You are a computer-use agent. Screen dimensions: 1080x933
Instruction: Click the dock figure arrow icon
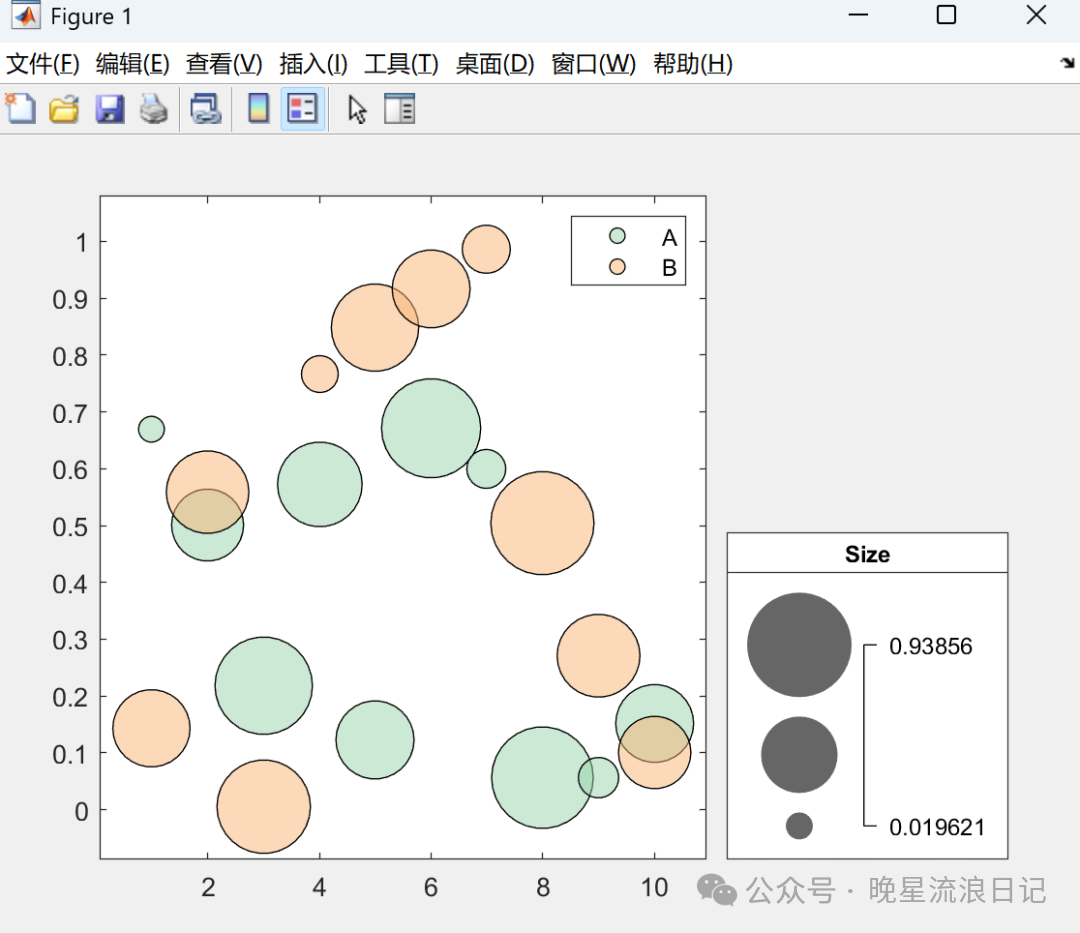point(1067,63)
